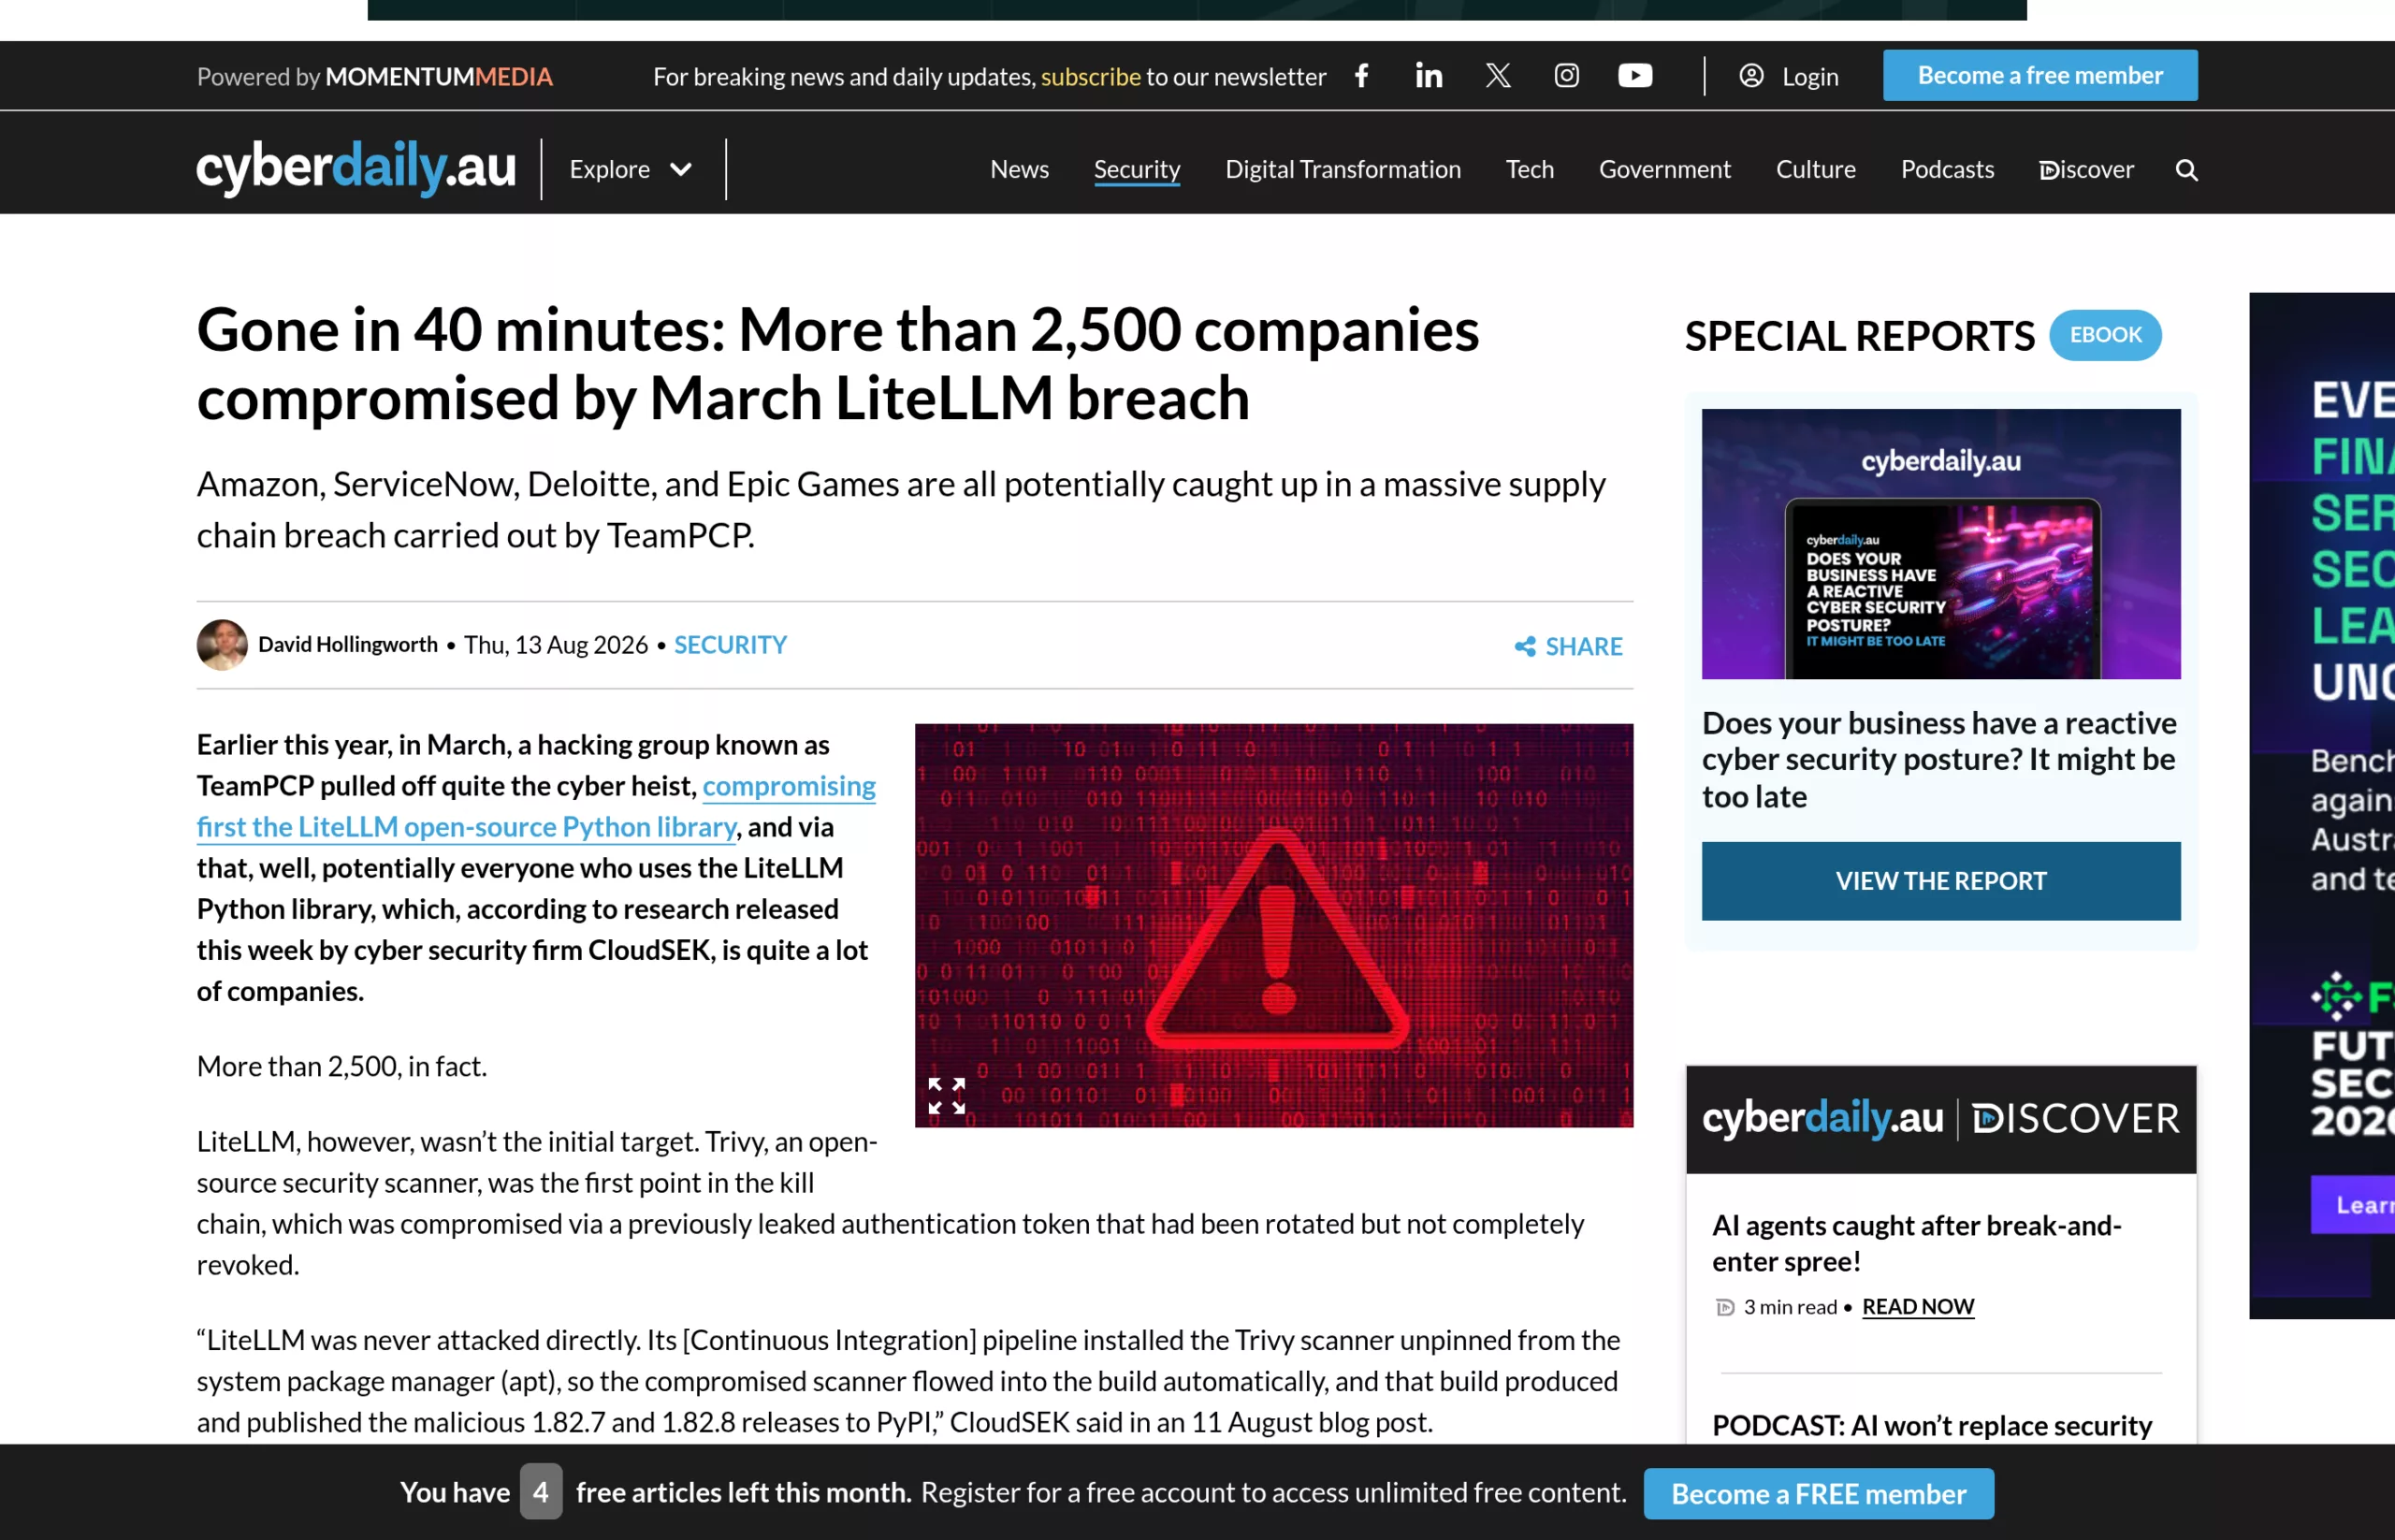Image resolution: width=2395 pixels, height=1540 pixels.
Task: Click the 'SPECIAL REPORTS' heading
Action: (x=1859, y=336)
